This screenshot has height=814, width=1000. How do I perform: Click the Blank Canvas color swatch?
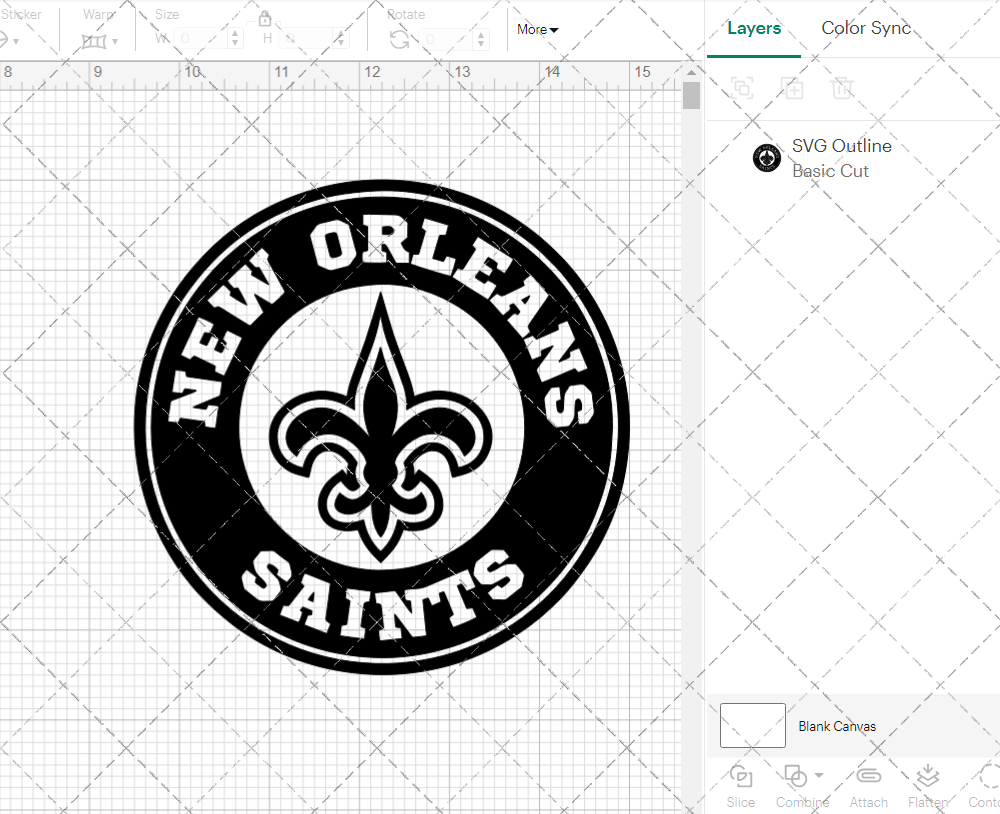click(752, 726)
